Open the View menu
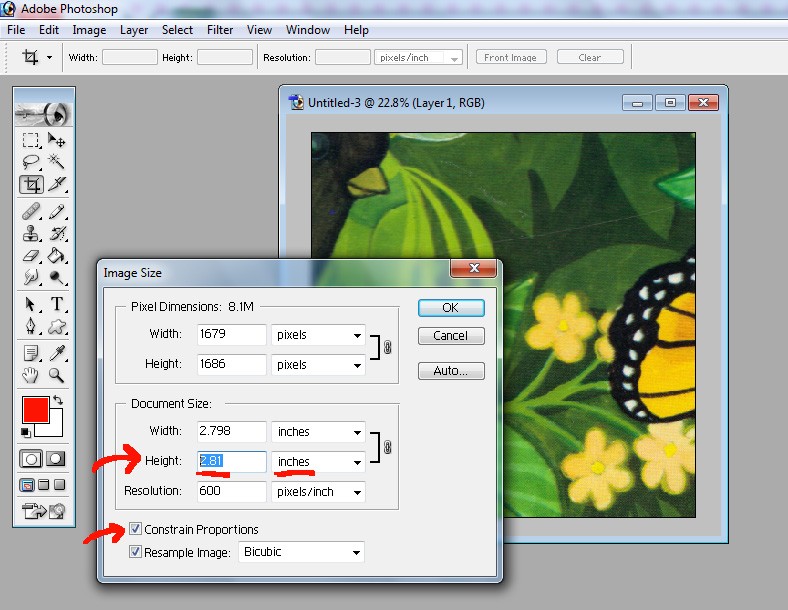 tap(259, 30)
